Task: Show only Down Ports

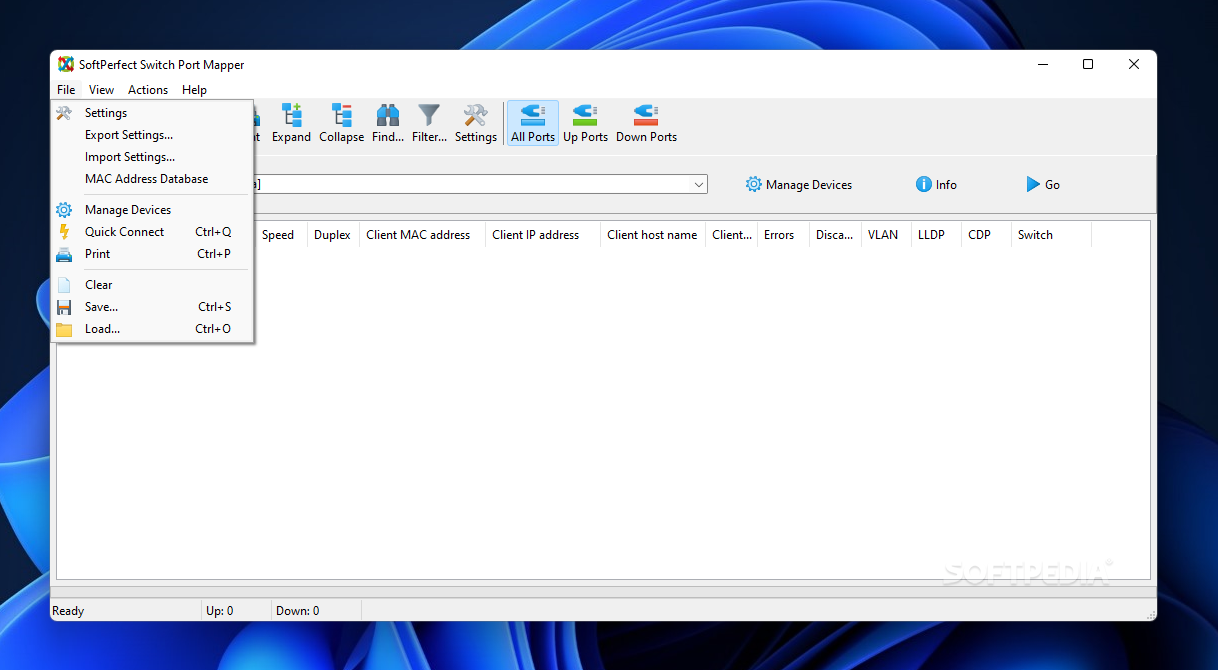Action: click(646, 123)
